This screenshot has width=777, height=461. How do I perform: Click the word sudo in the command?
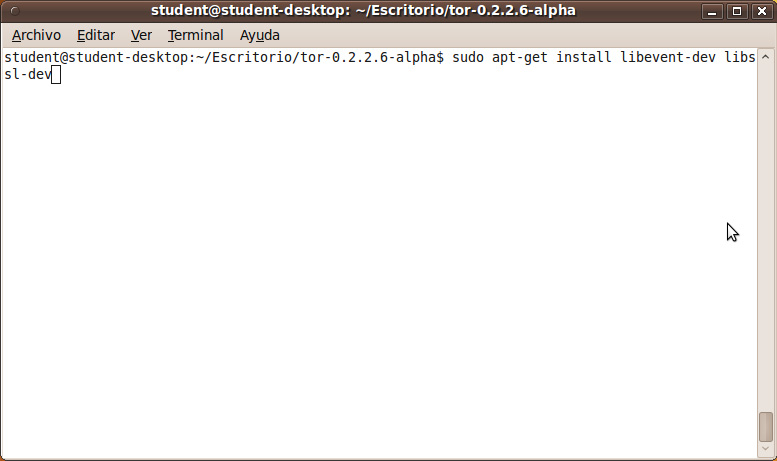(x=468, y=58)
